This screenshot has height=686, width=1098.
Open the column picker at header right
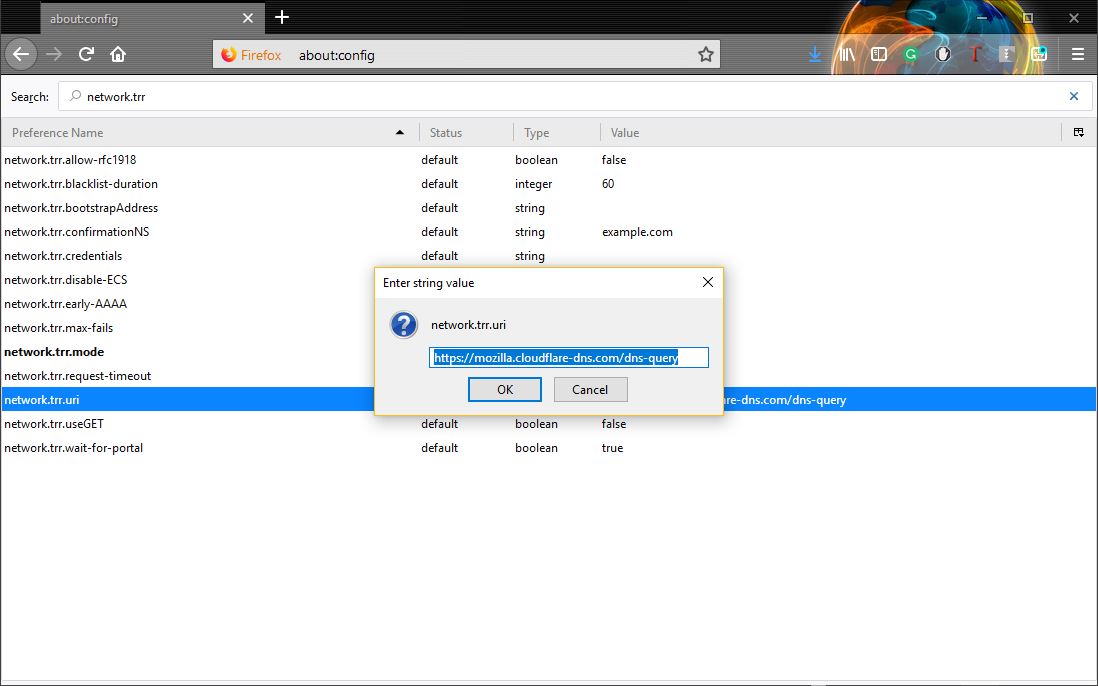[1078, 132]
